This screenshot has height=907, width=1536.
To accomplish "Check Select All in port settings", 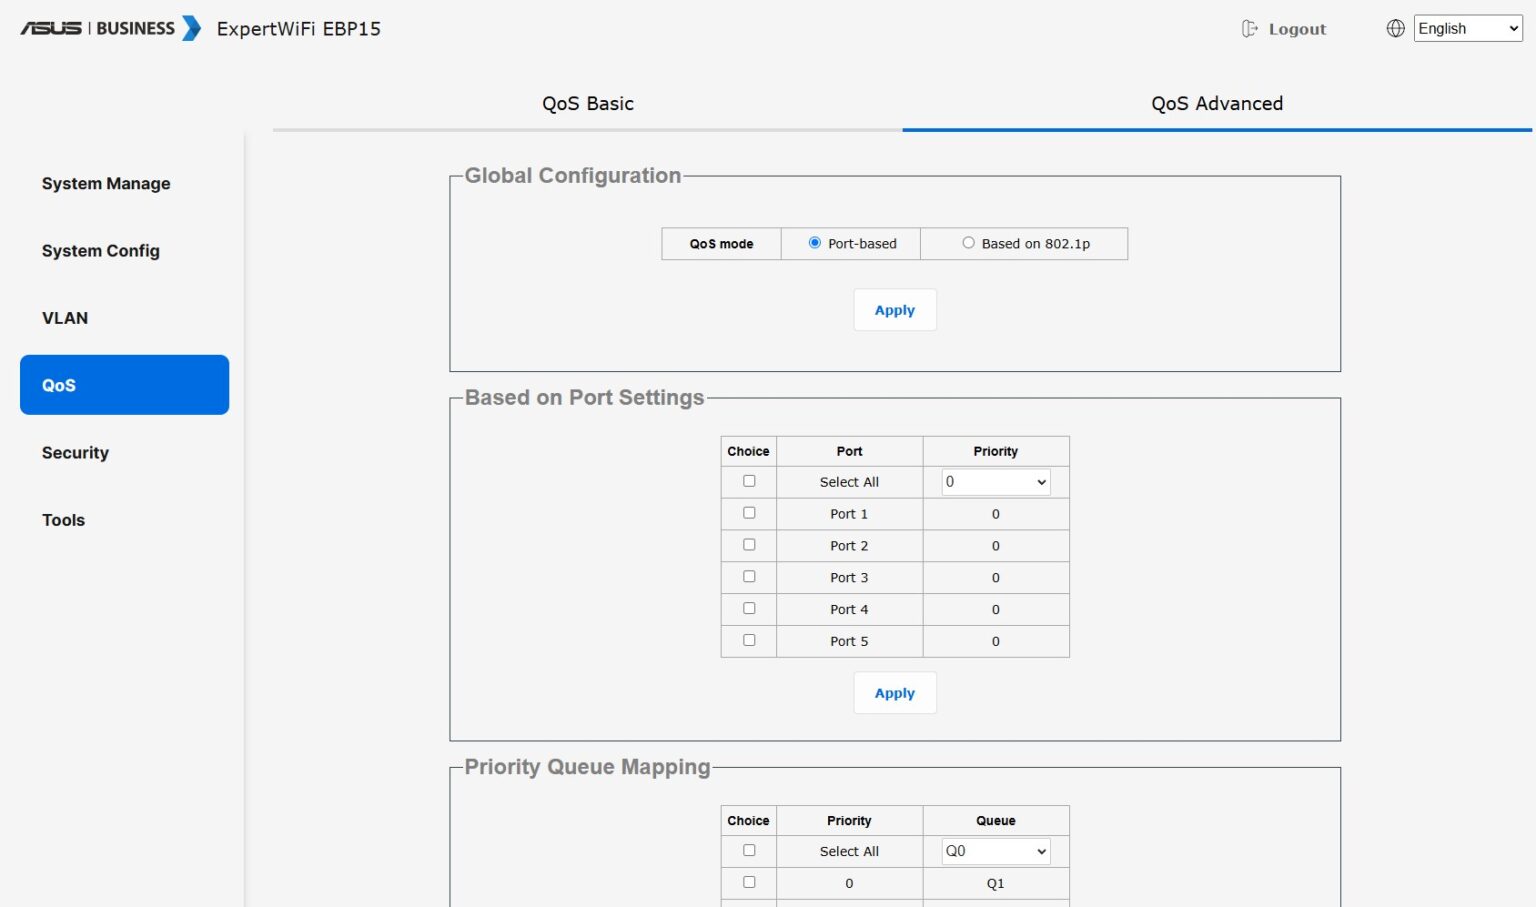I will click(x=749, y=481).
